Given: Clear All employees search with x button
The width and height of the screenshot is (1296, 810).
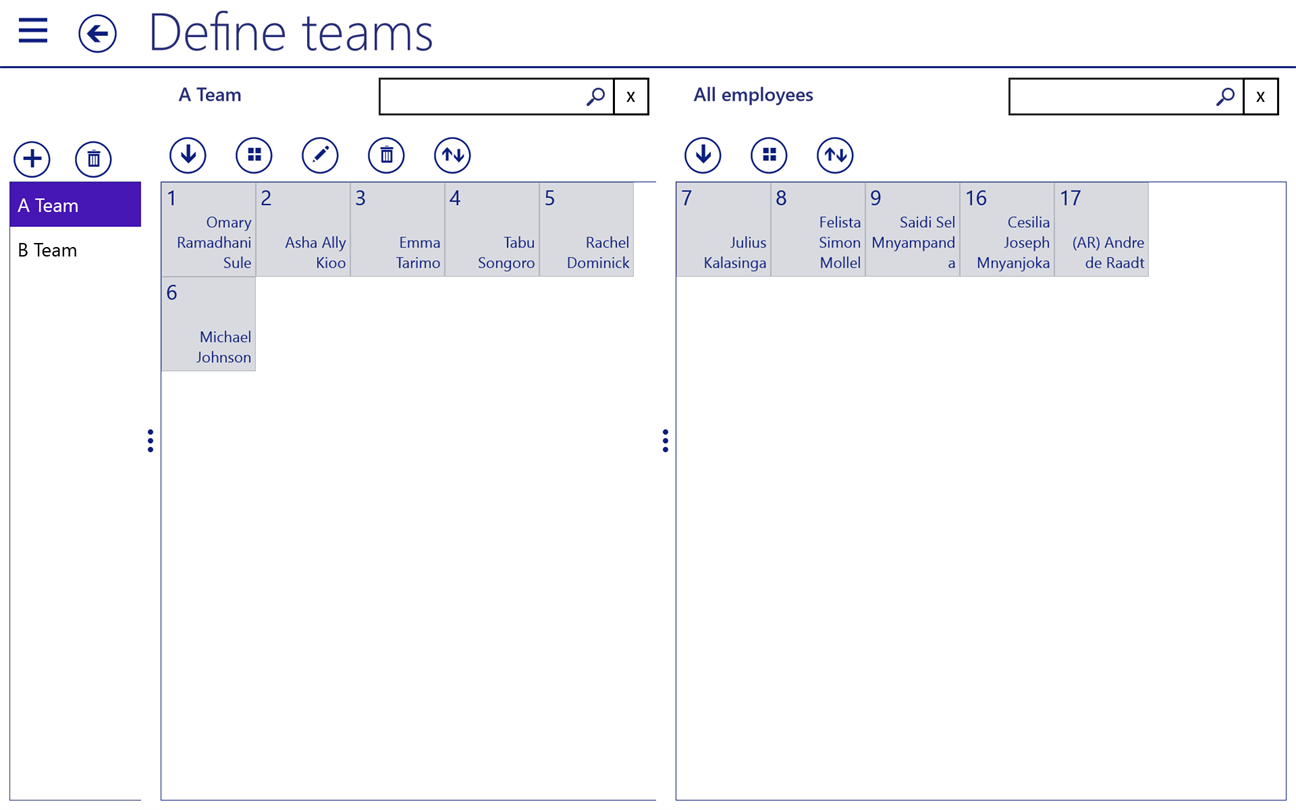Looking at the screenshot, I should click(x=1261, y=97).
